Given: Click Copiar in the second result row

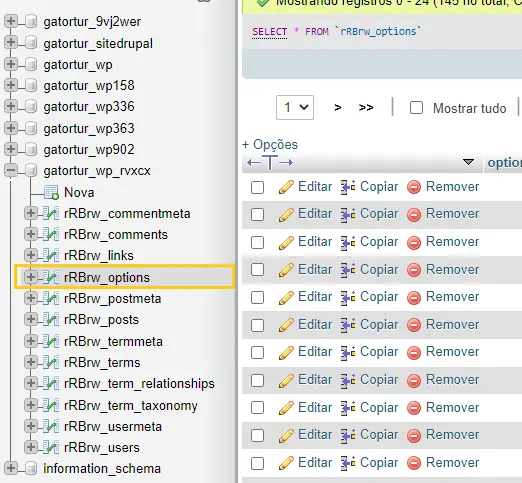Looking at the screenshot, I should [x=379, y=214].
